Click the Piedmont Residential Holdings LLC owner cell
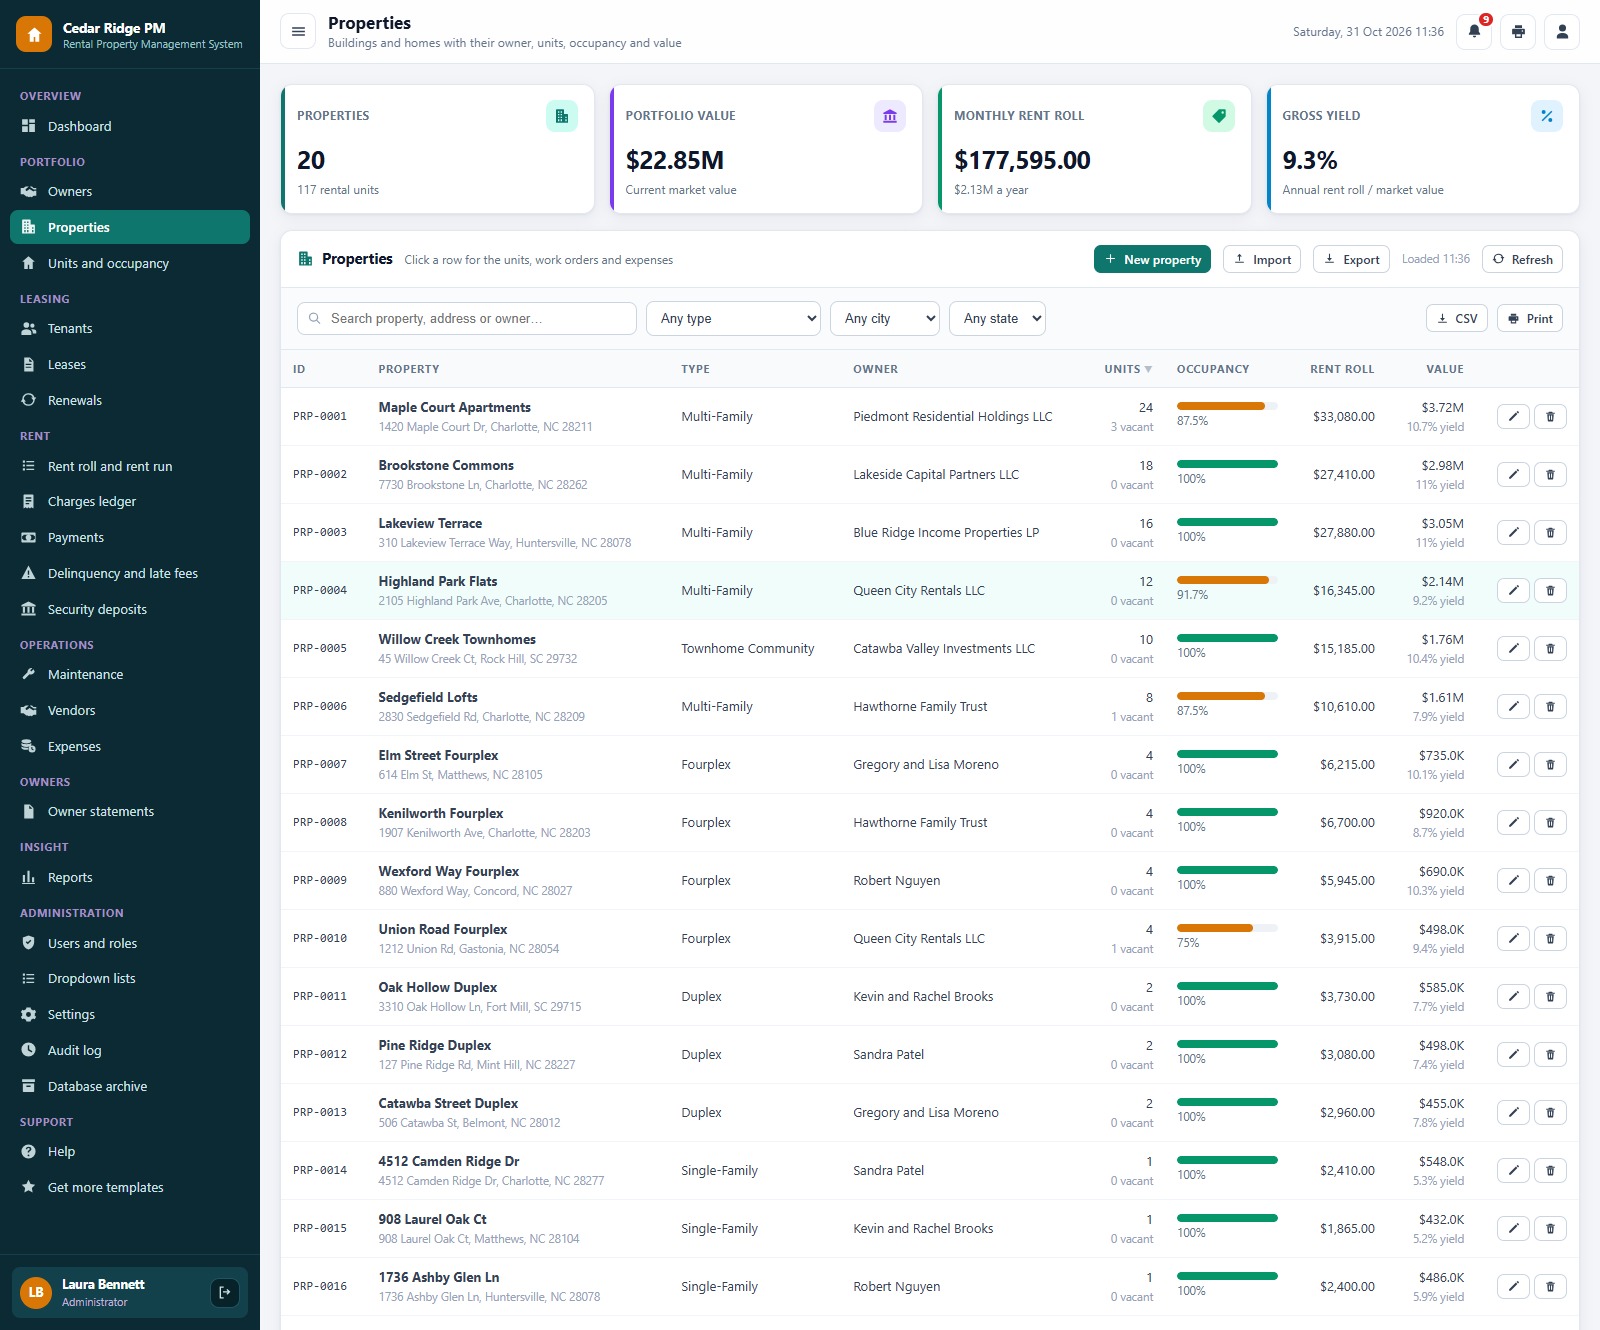 click(953, 417)
